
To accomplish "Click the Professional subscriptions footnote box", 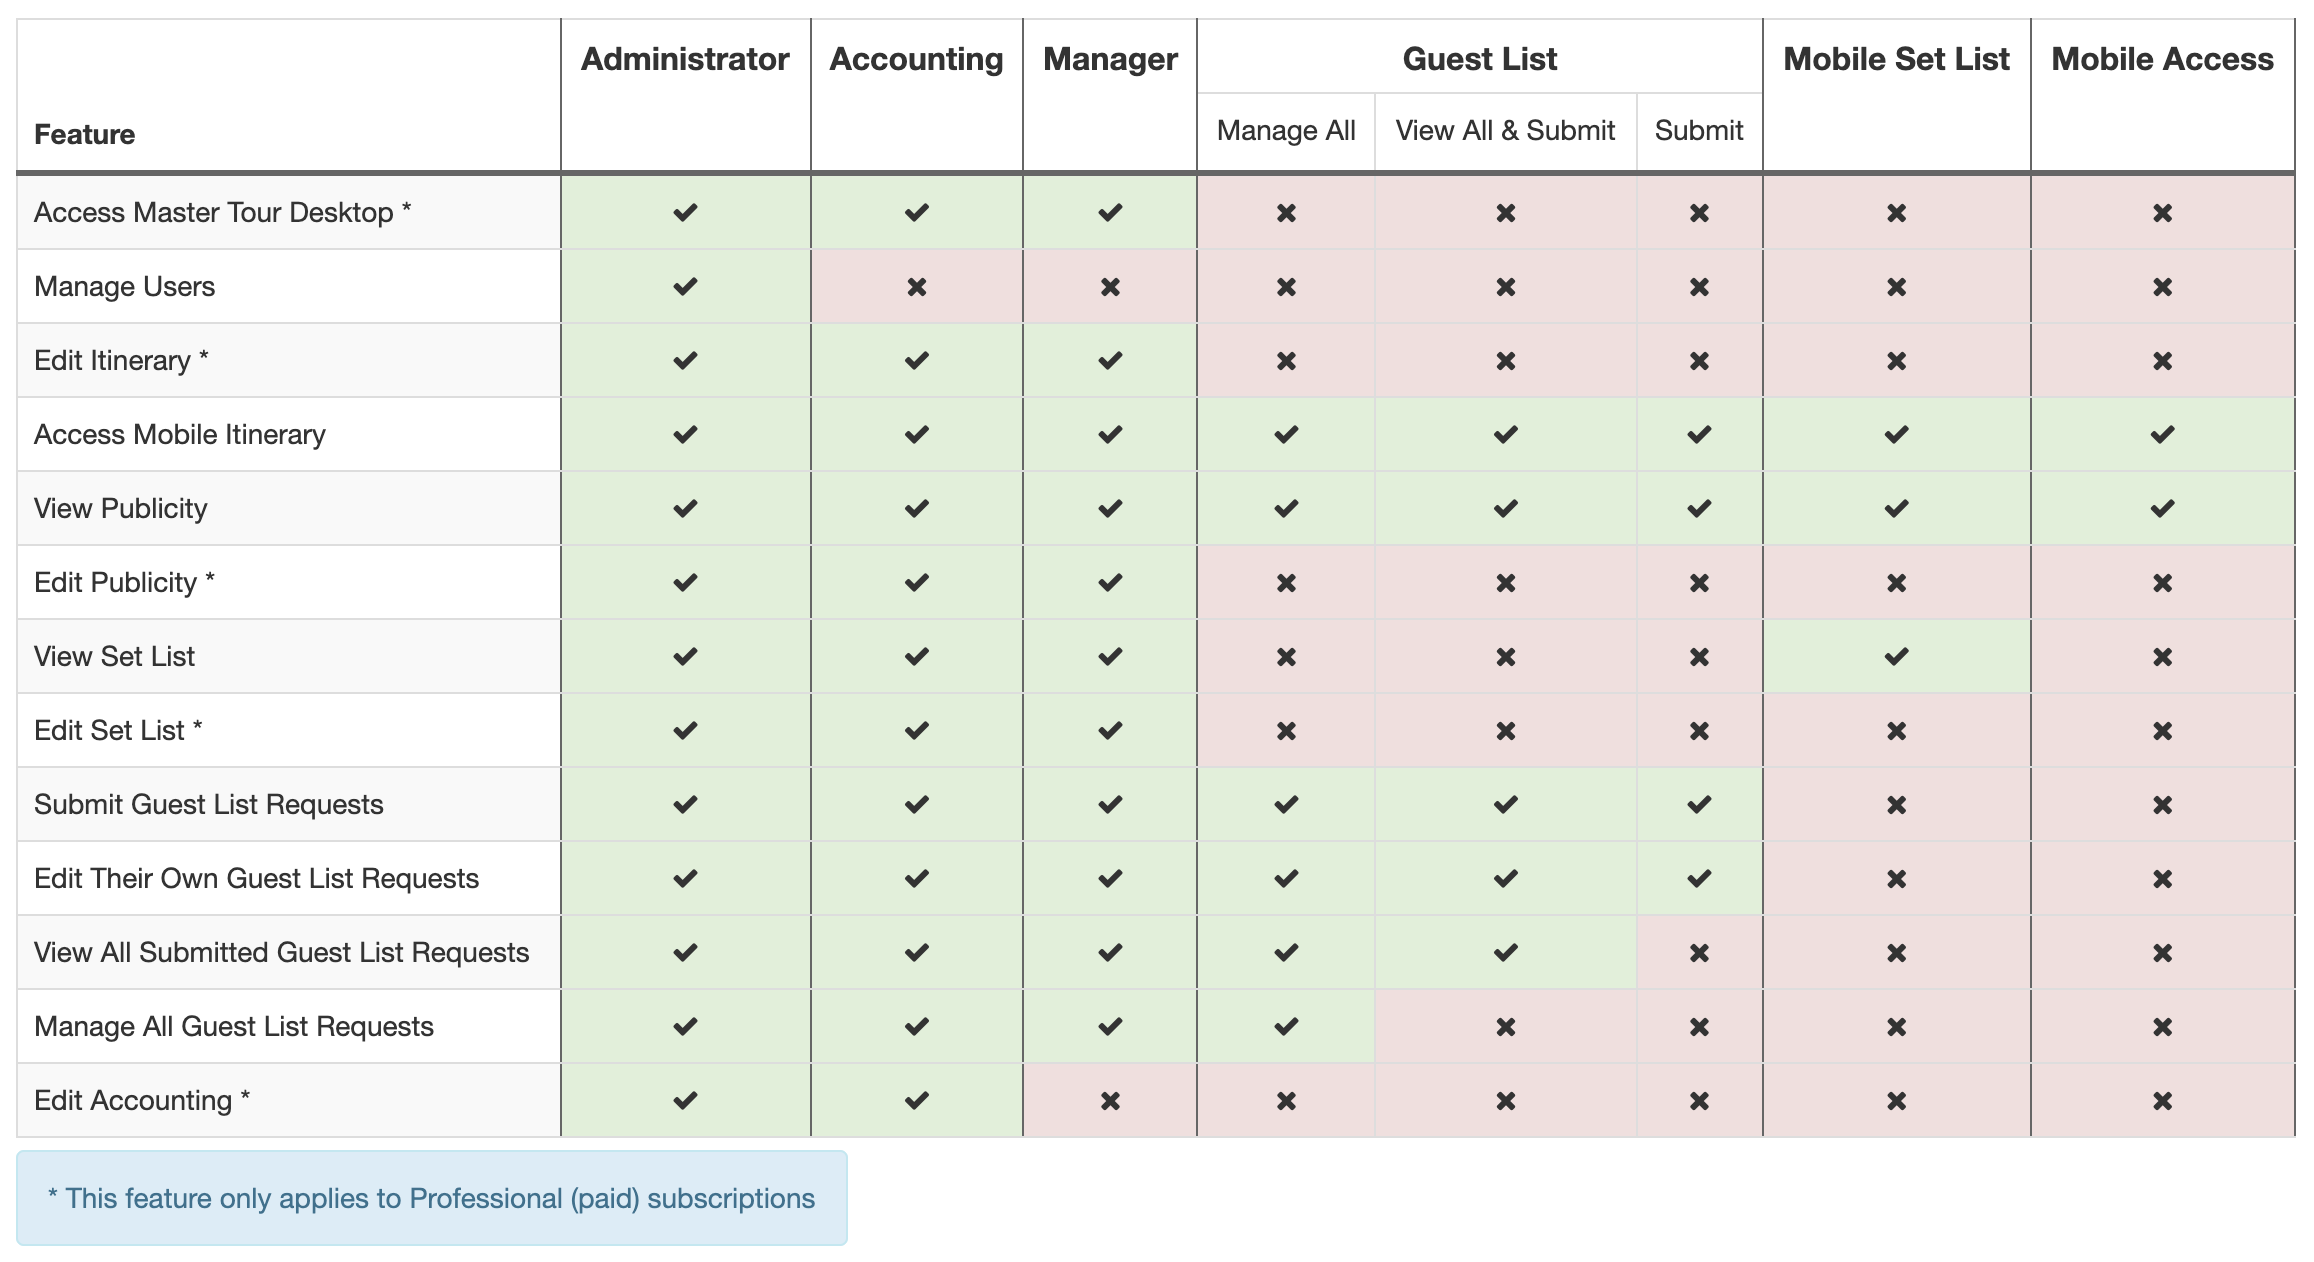I will coord(432,1198).
